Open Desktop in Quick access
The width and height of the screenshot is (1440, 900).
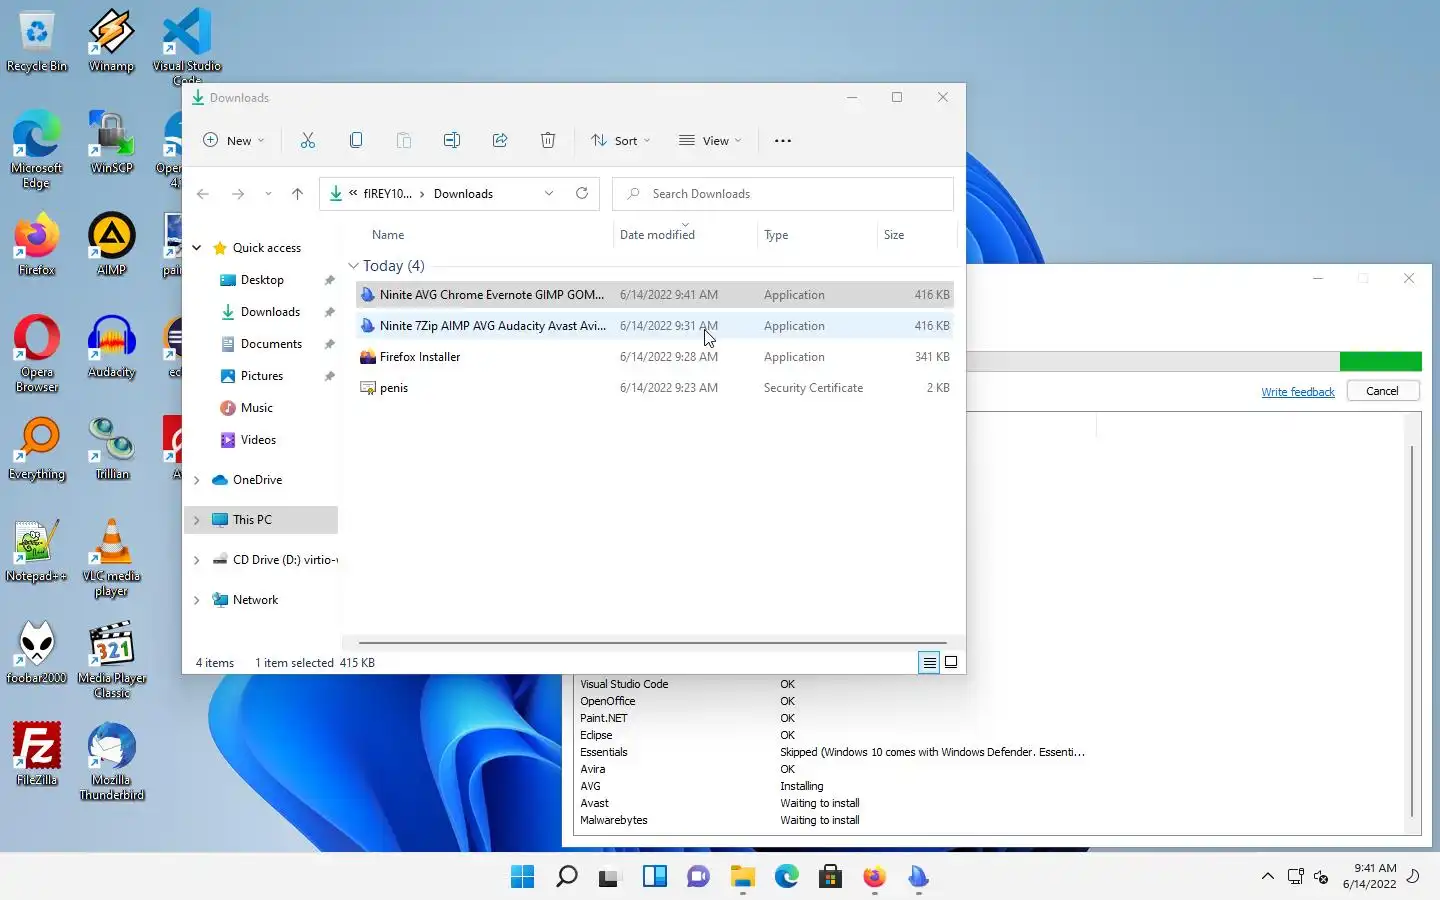pyautogui.click(x=262, y=280)
